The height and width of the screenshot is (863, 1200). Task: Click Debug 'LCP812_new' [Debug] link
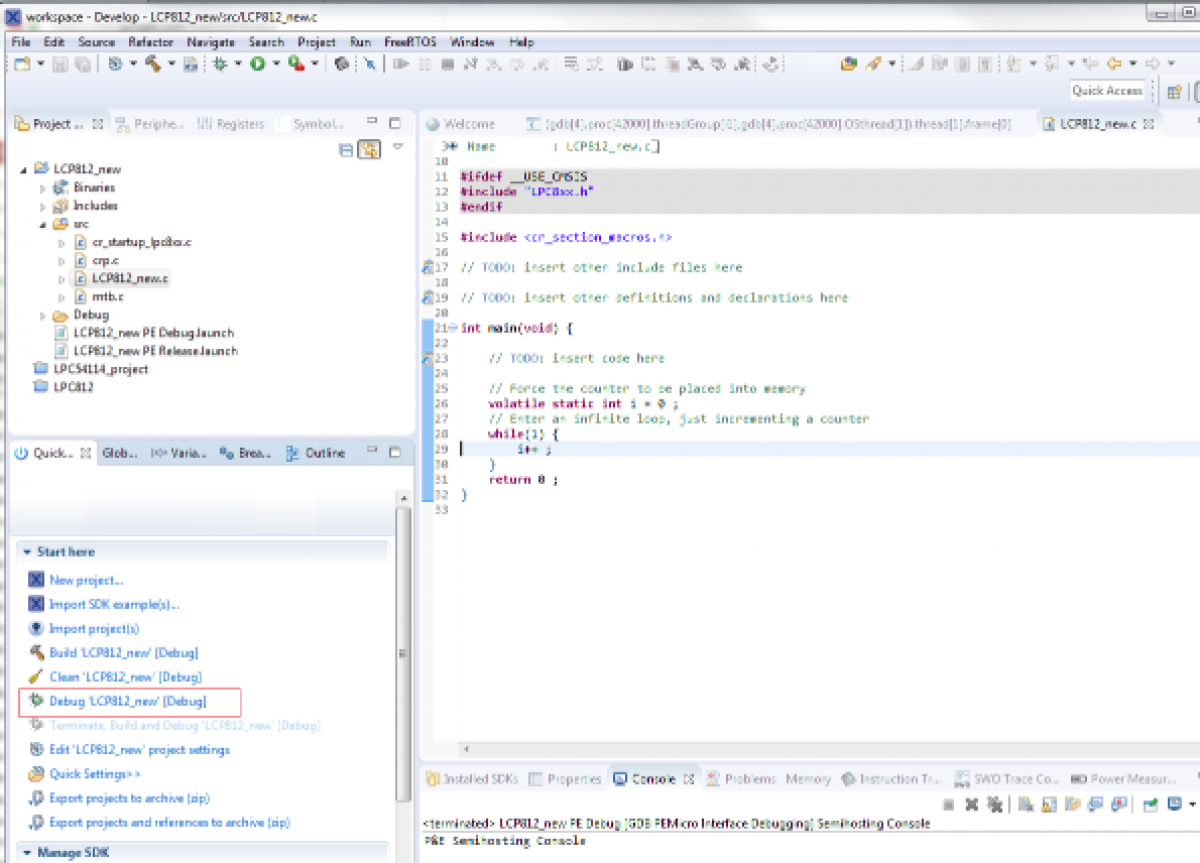pyautogui.click(x=127, y=701)
